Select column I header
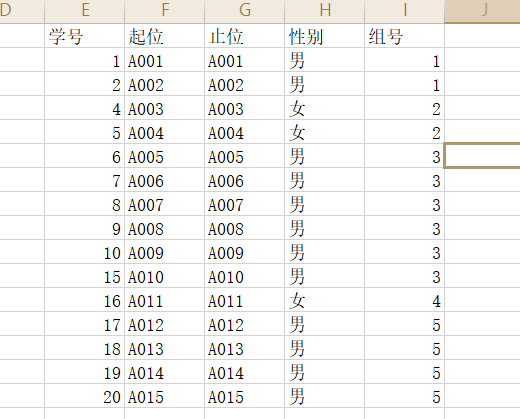 point(405,11)
